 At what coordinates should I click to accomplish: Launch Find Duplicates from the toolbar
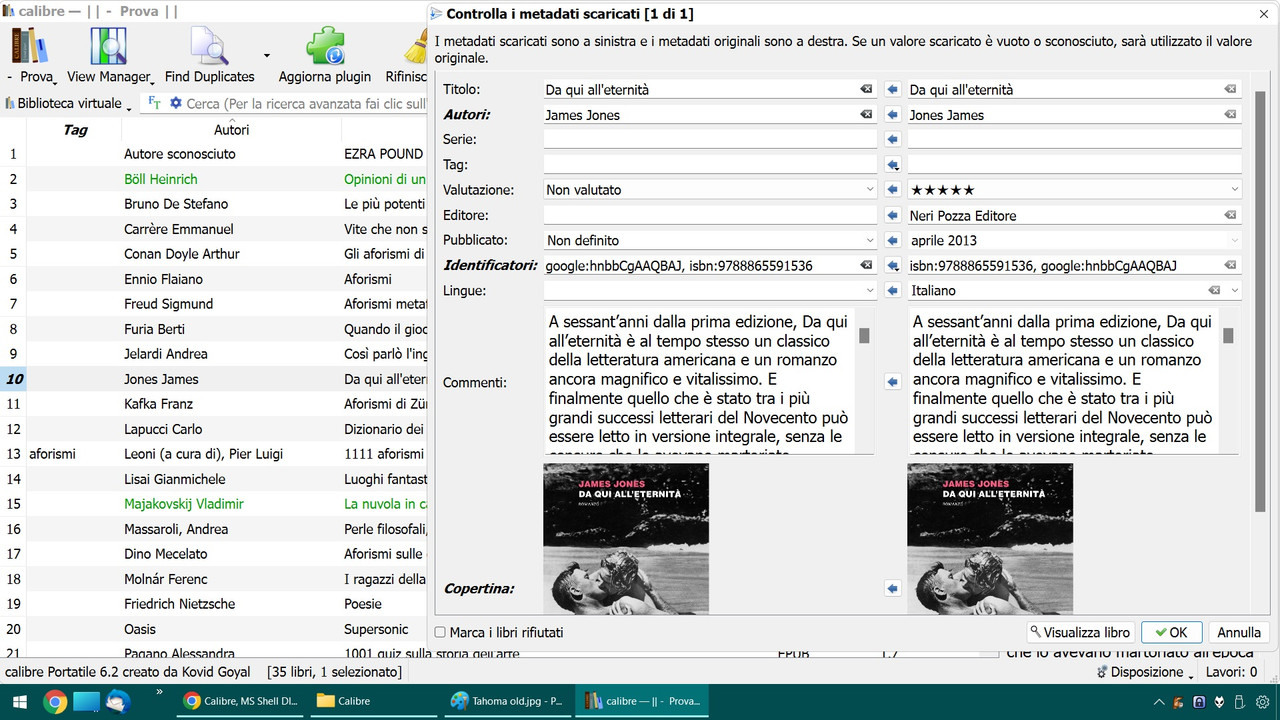(x=210, y=47)
